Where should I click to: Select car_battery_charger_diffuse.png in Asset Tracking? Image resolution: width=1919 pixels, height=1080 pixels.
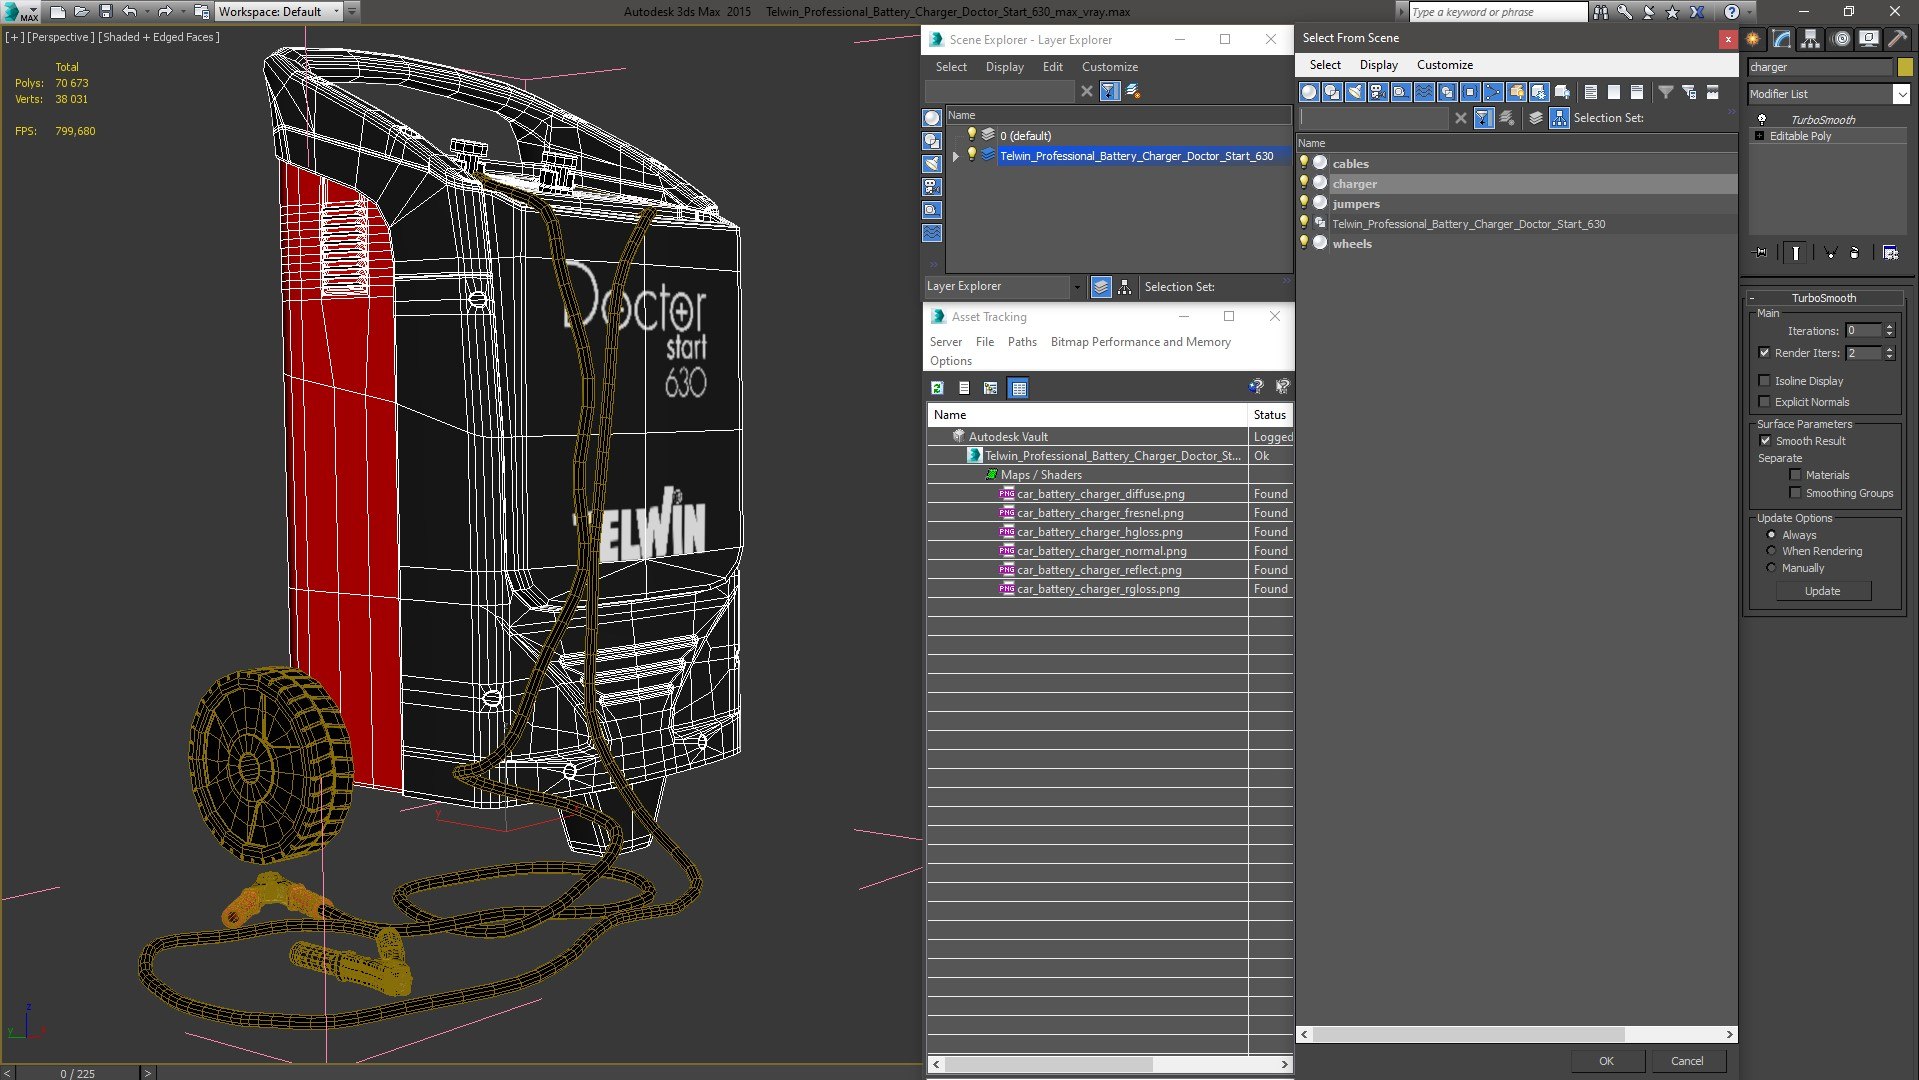tap(1100, 494)
